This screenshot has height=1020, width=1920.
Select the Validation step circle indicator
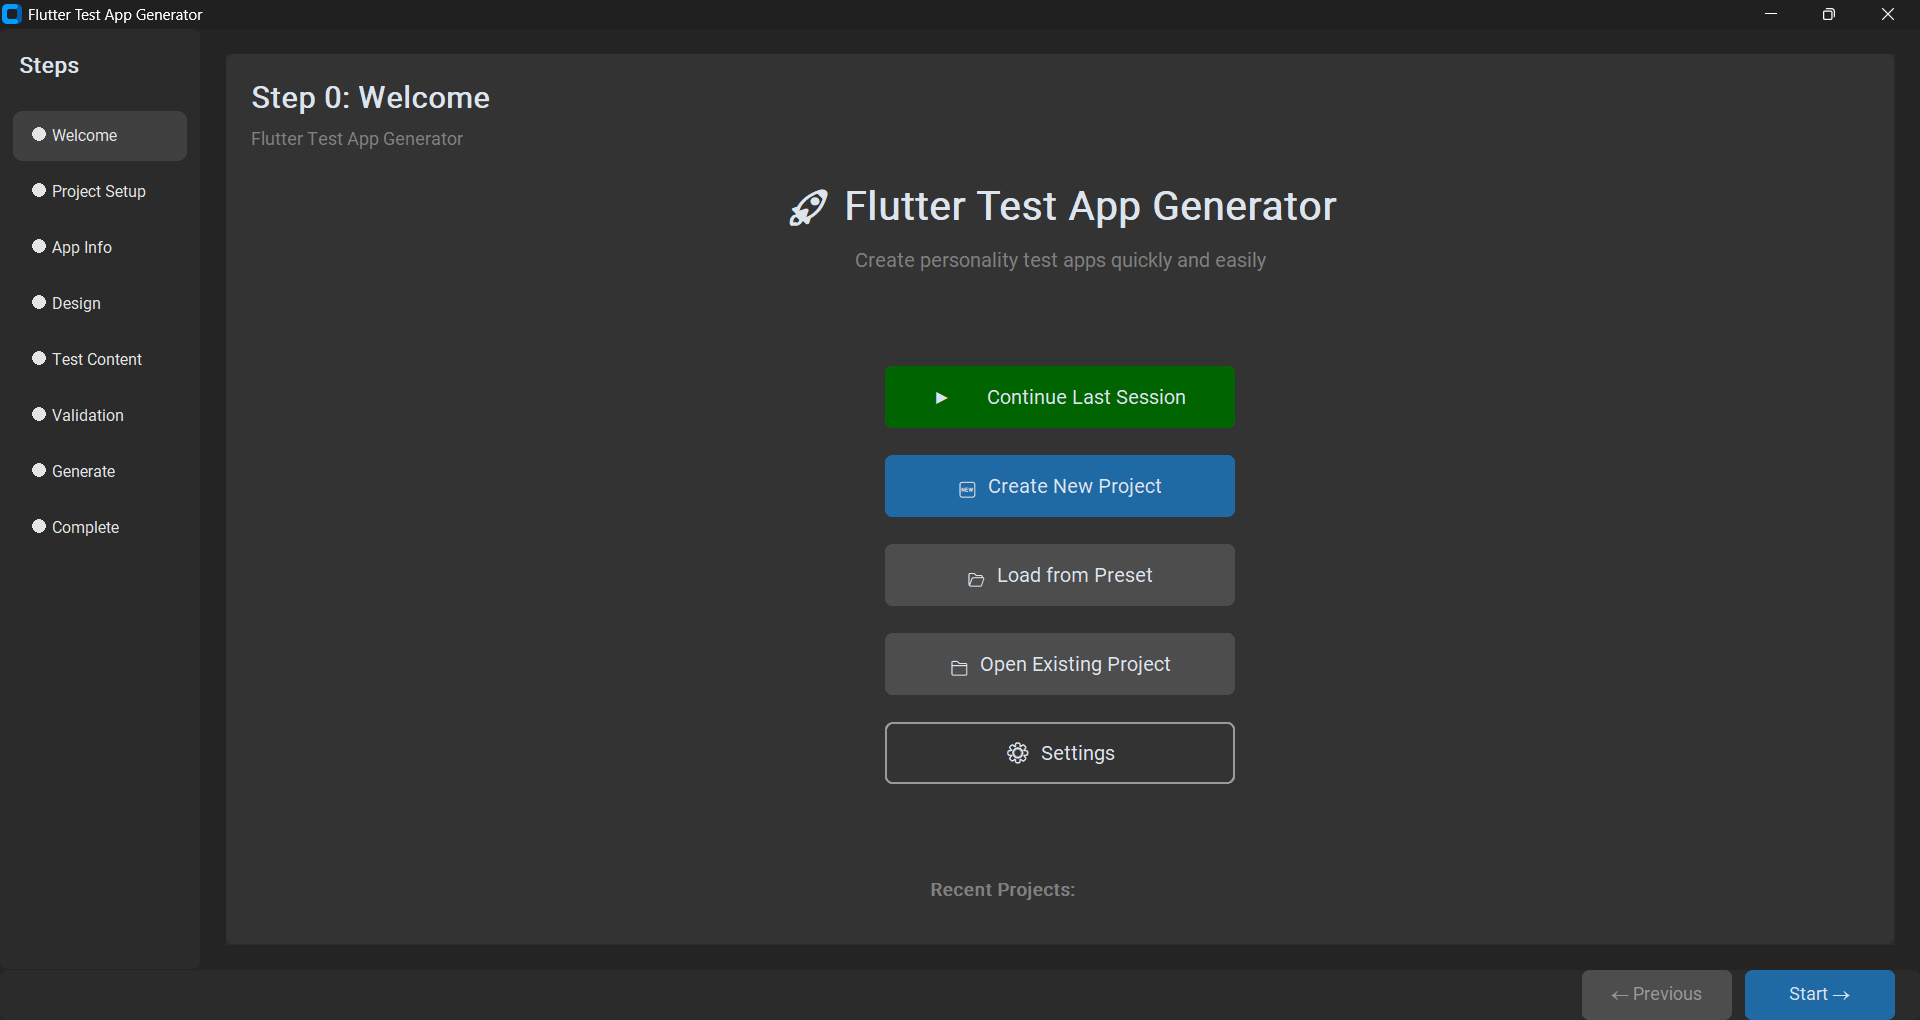point(39,414)
